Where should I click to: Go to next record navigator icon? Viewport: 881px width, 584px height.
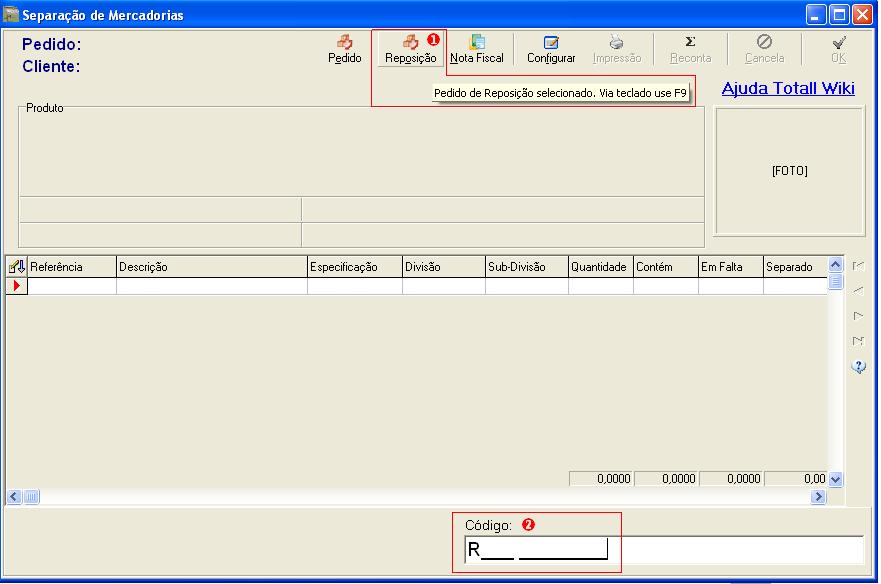[858, 316]
